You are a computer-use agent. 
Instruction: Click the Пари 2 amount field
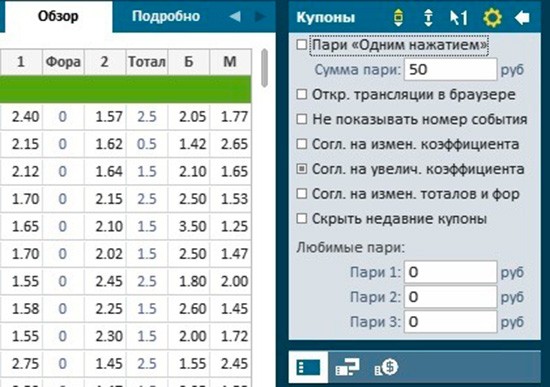(450, 297)
